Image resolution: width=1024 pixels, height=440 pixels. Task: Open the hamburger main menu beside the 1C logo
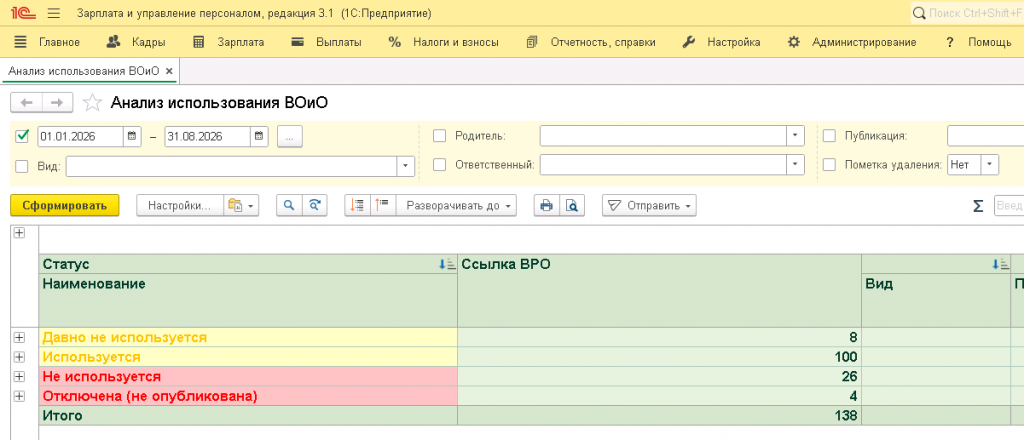(x=54, y=13)
